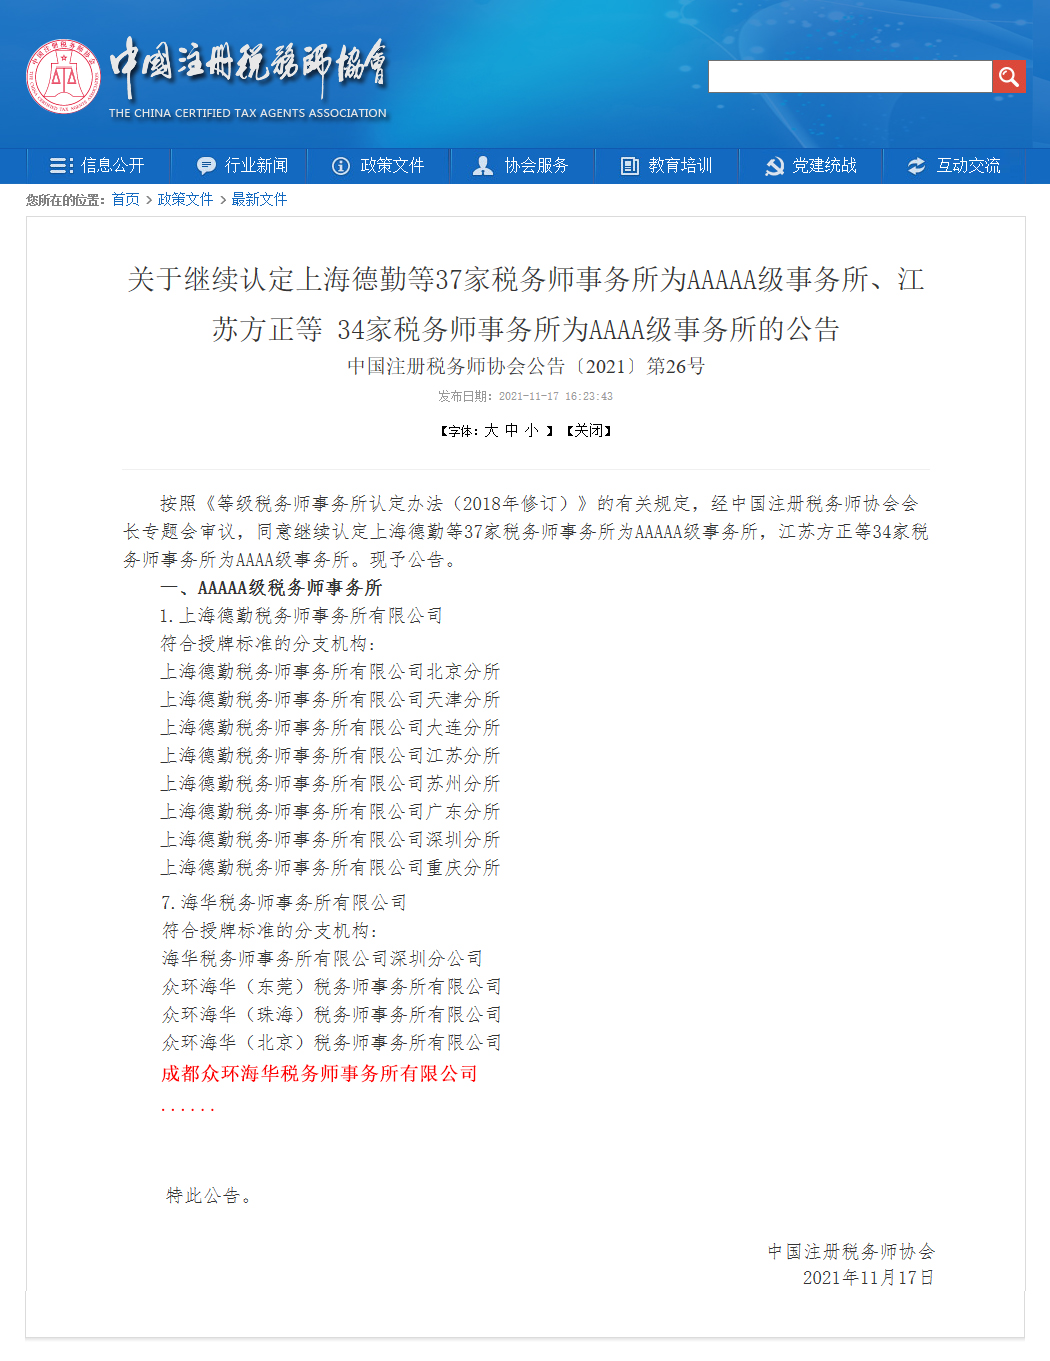1050x1361 pixels.
Task: Click the 互动交流 refresh arrows icon
Action: 917,166
